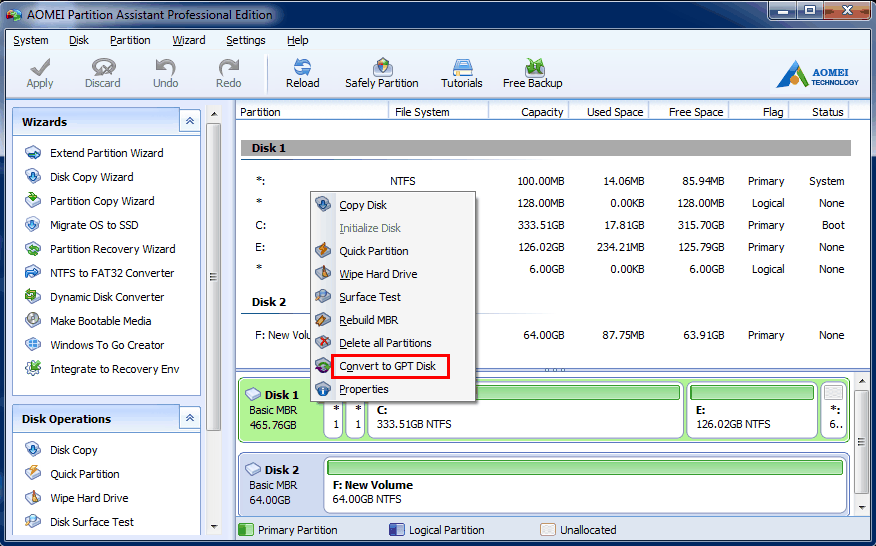Click the Undo arrow icon

point(165,68)
